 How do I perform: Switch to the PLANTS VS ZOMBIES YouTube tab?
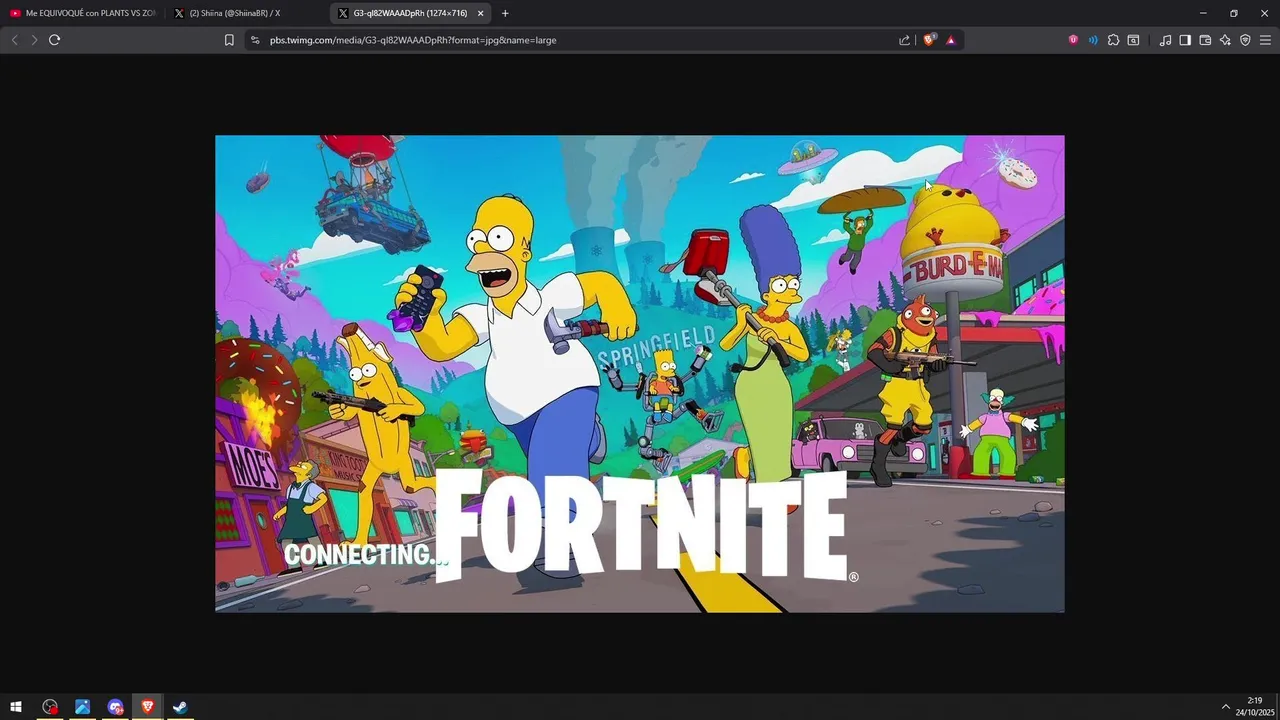[x=84, y=13]
